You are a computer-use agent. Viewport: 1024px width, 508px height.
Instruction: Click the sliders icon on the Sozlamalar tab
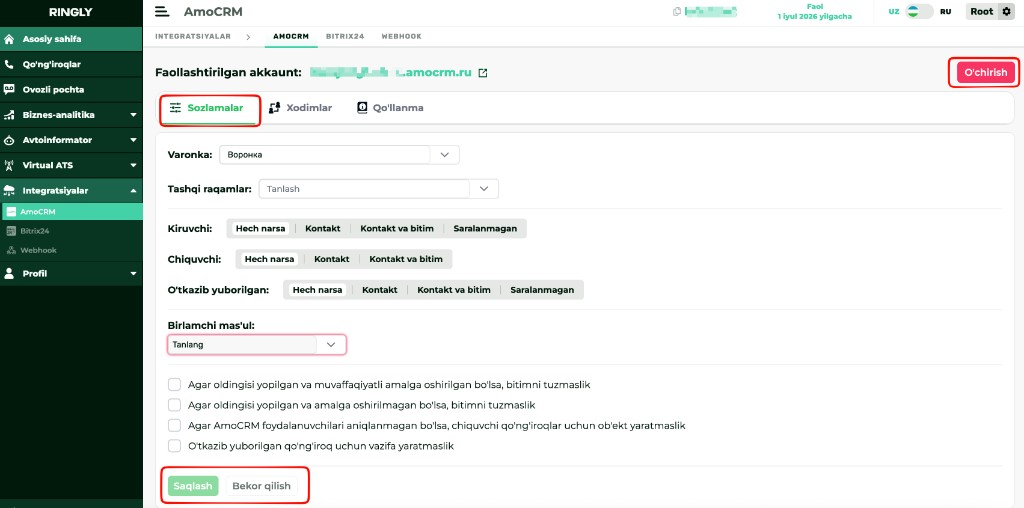point(175,108)
